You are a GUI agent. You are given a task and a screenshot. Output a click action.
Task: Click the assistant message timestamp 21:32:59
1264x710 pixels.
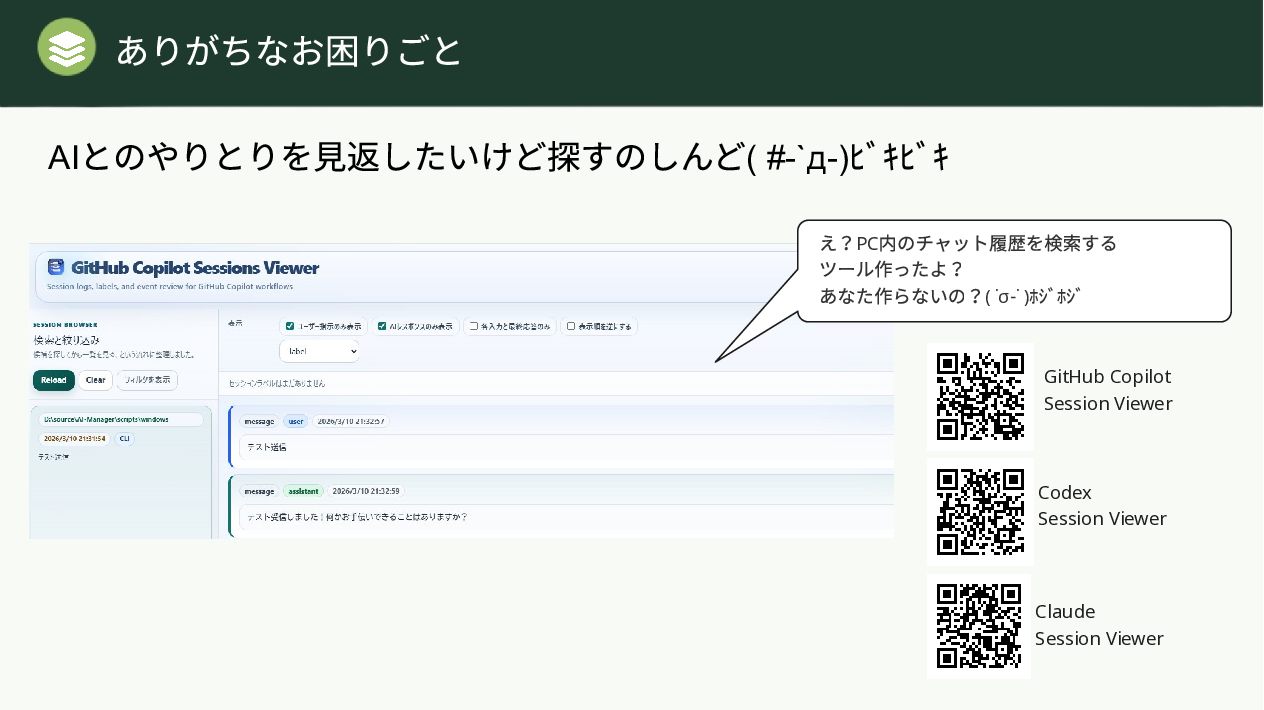coord(365,491)
